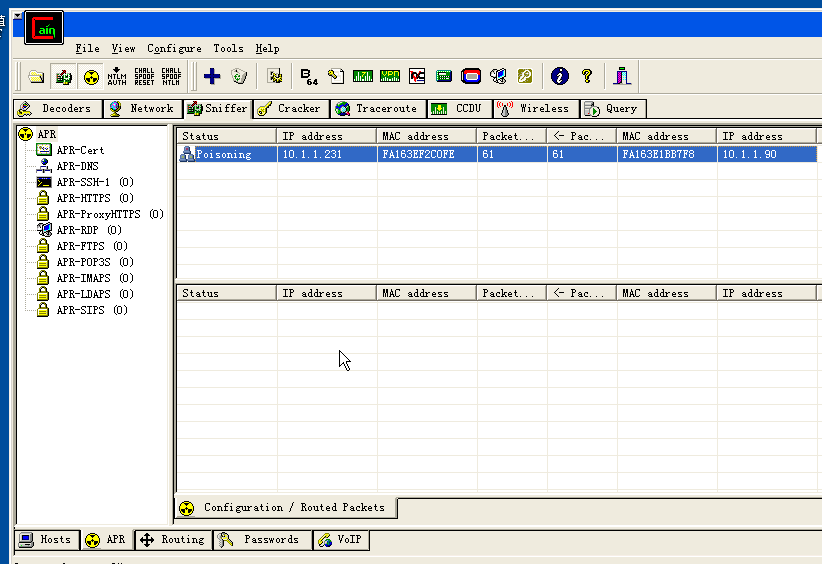Click the Poisoning status cell
This screenshot has height=564, width=822.
click(x=226, y=154)
